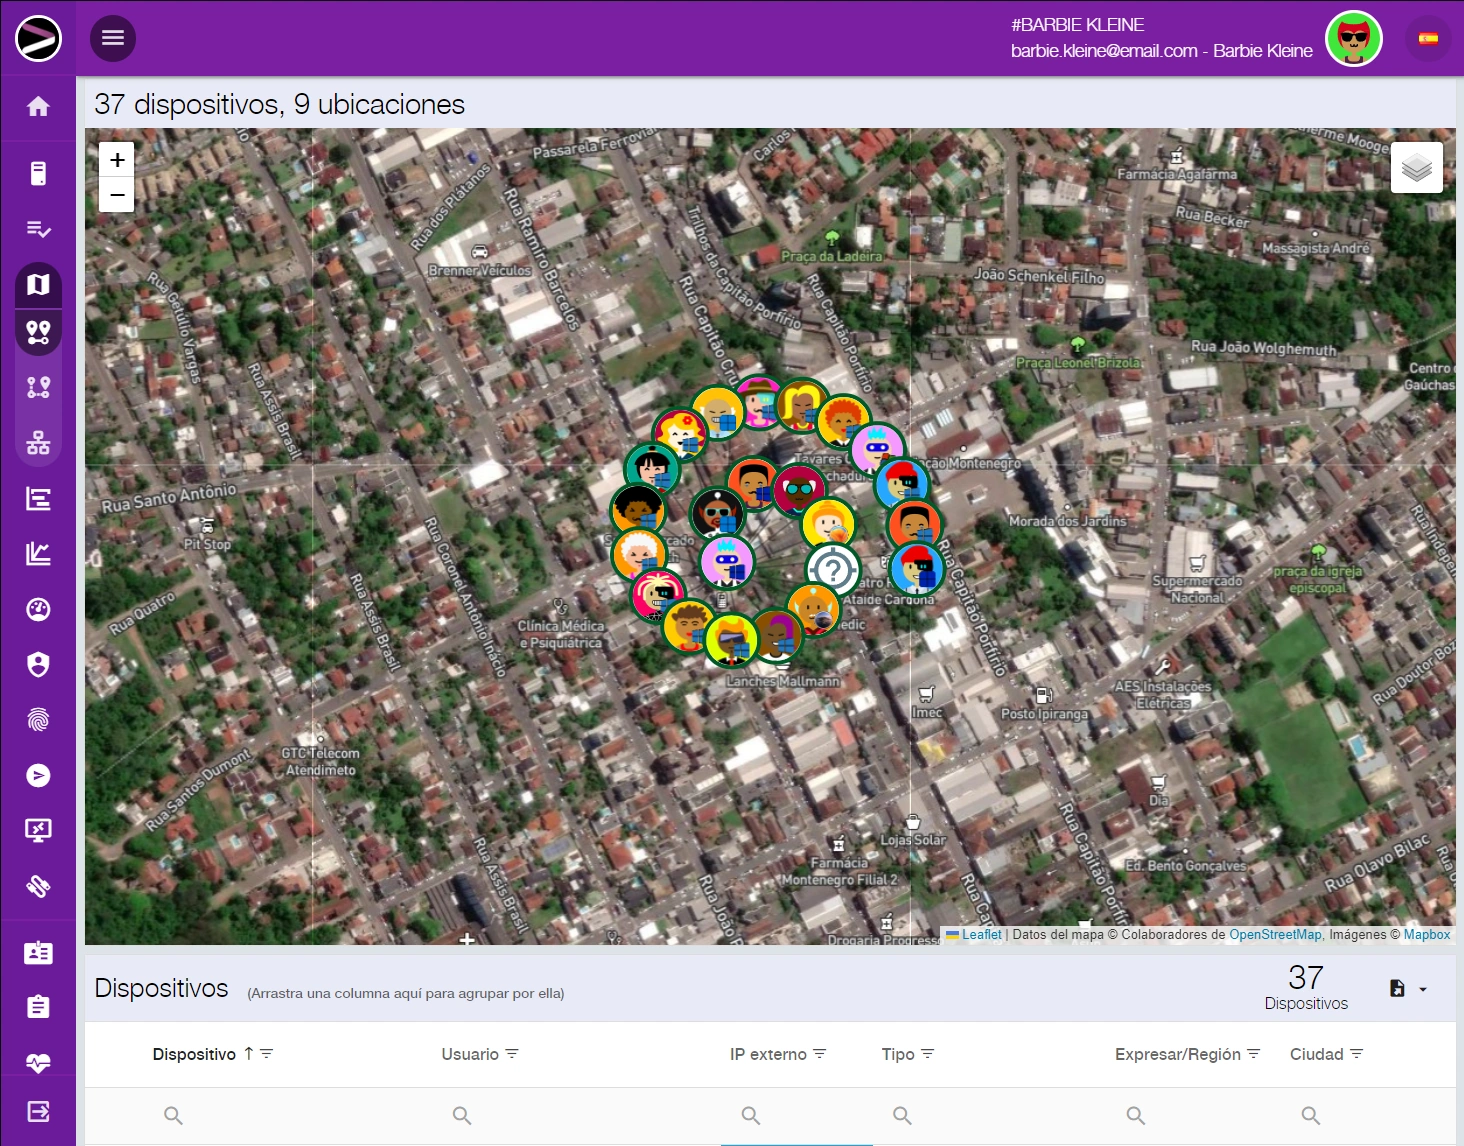The height and width of the screenshot is (1146, 1464).
Task: Click the logout icon at sidebar bottom
Action: (38, 1111)
